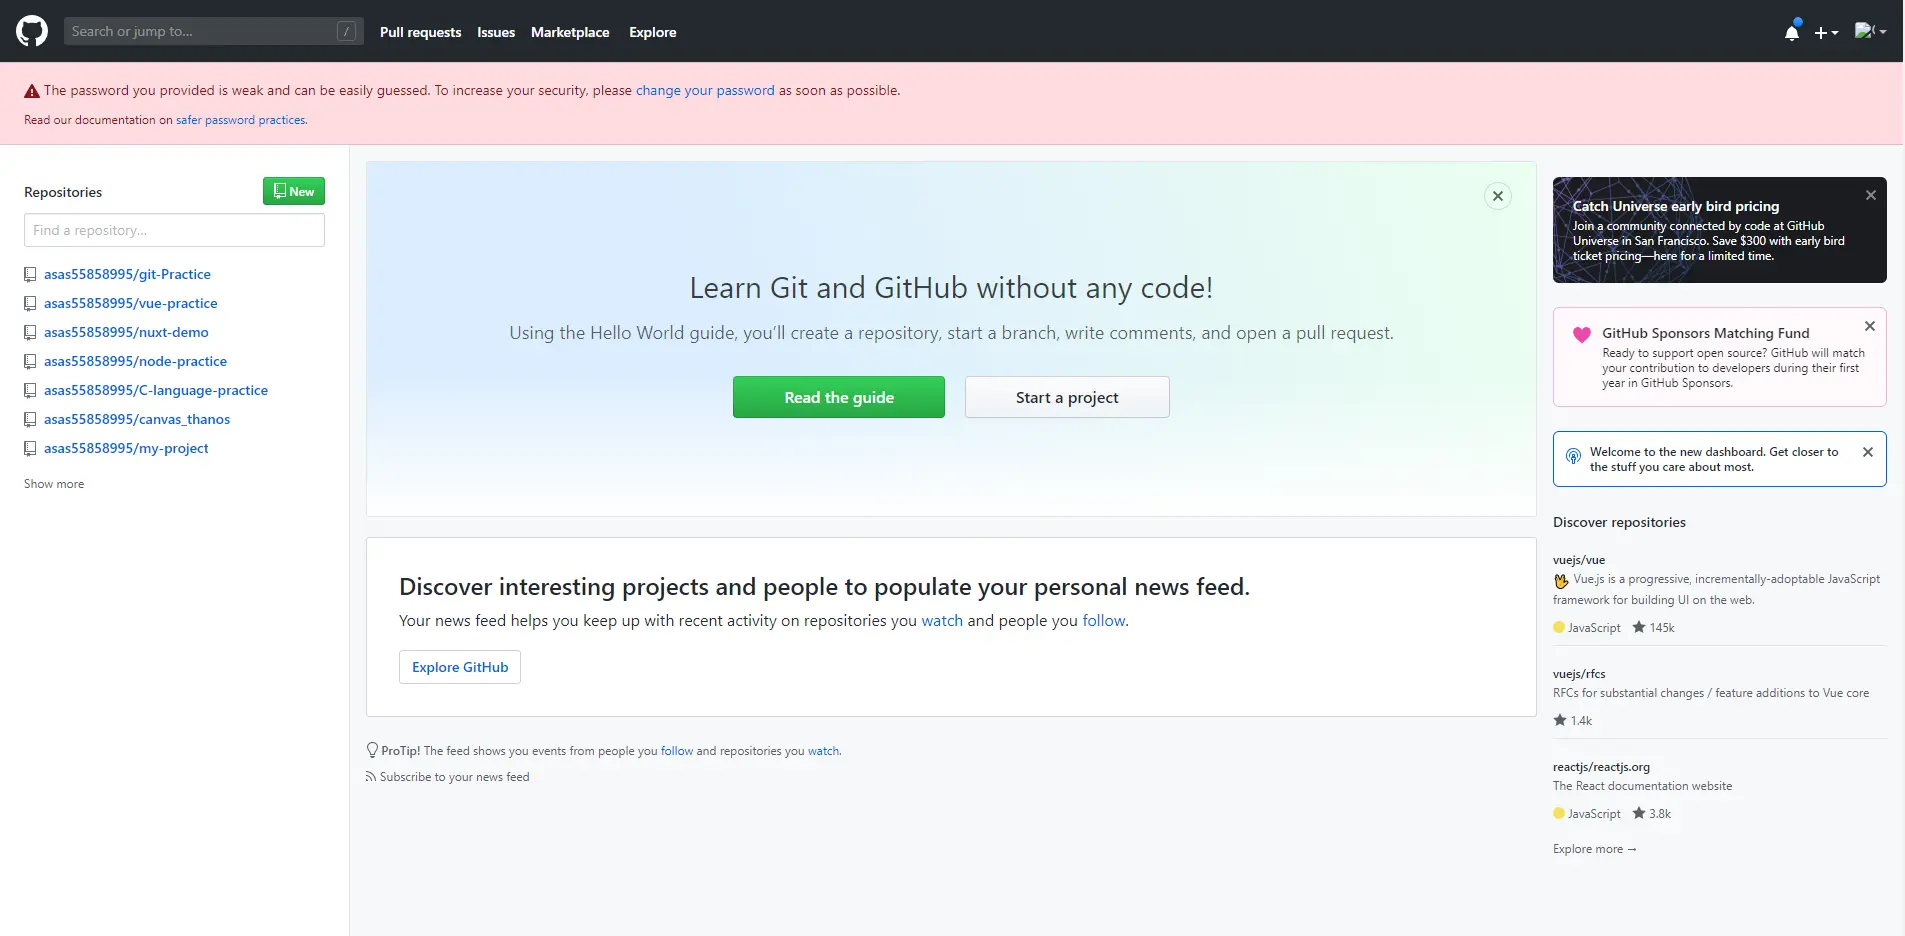Open the vue-practice repository

point(130,303)
